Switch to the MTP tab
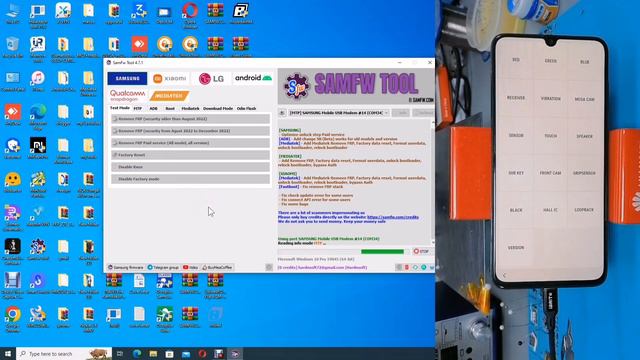640x360 pixels. click(138, 109)
